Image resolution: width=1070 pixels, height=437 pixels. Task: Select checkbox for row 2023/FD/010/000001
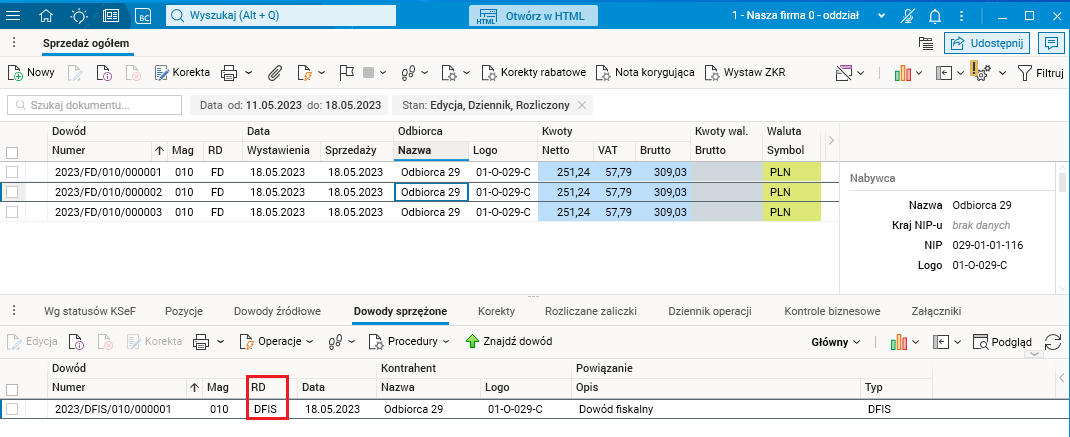coord(12,172)
